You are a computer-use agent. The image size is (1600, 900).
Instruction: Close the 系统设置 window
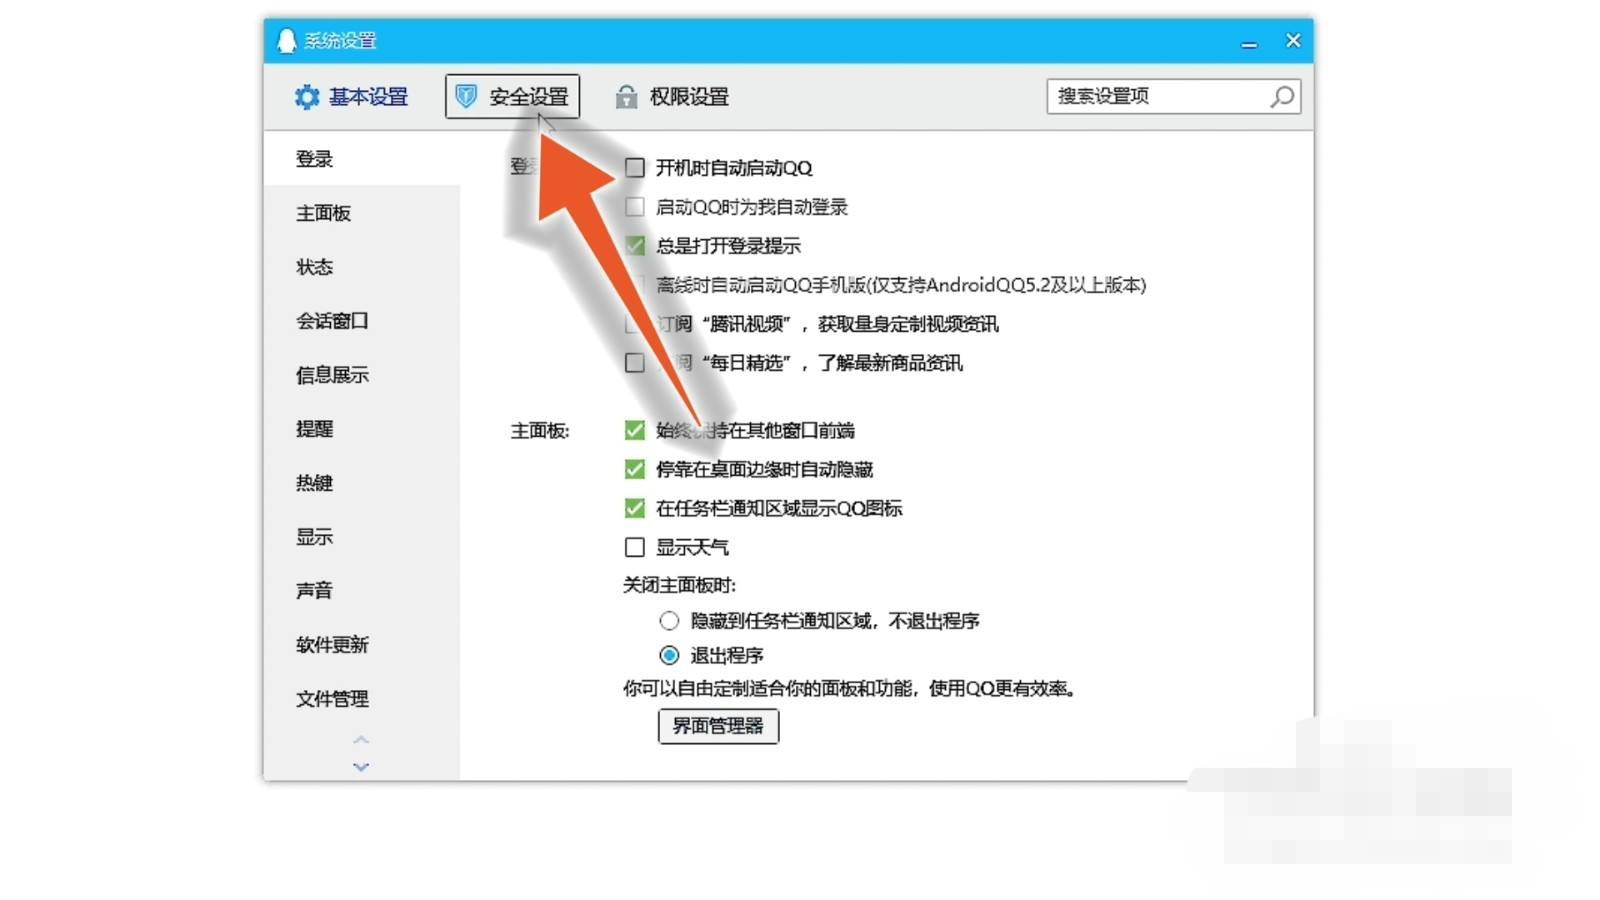coord(1293,41)
